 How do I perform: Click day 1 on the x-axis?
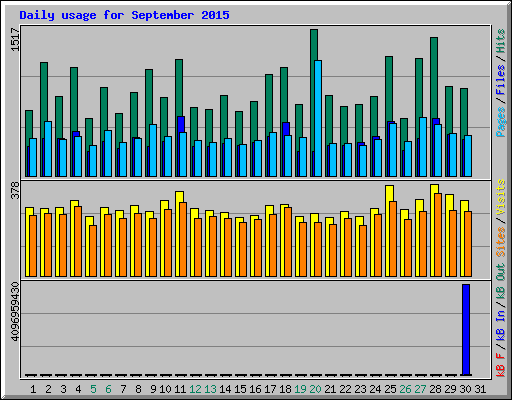[33, 389]
